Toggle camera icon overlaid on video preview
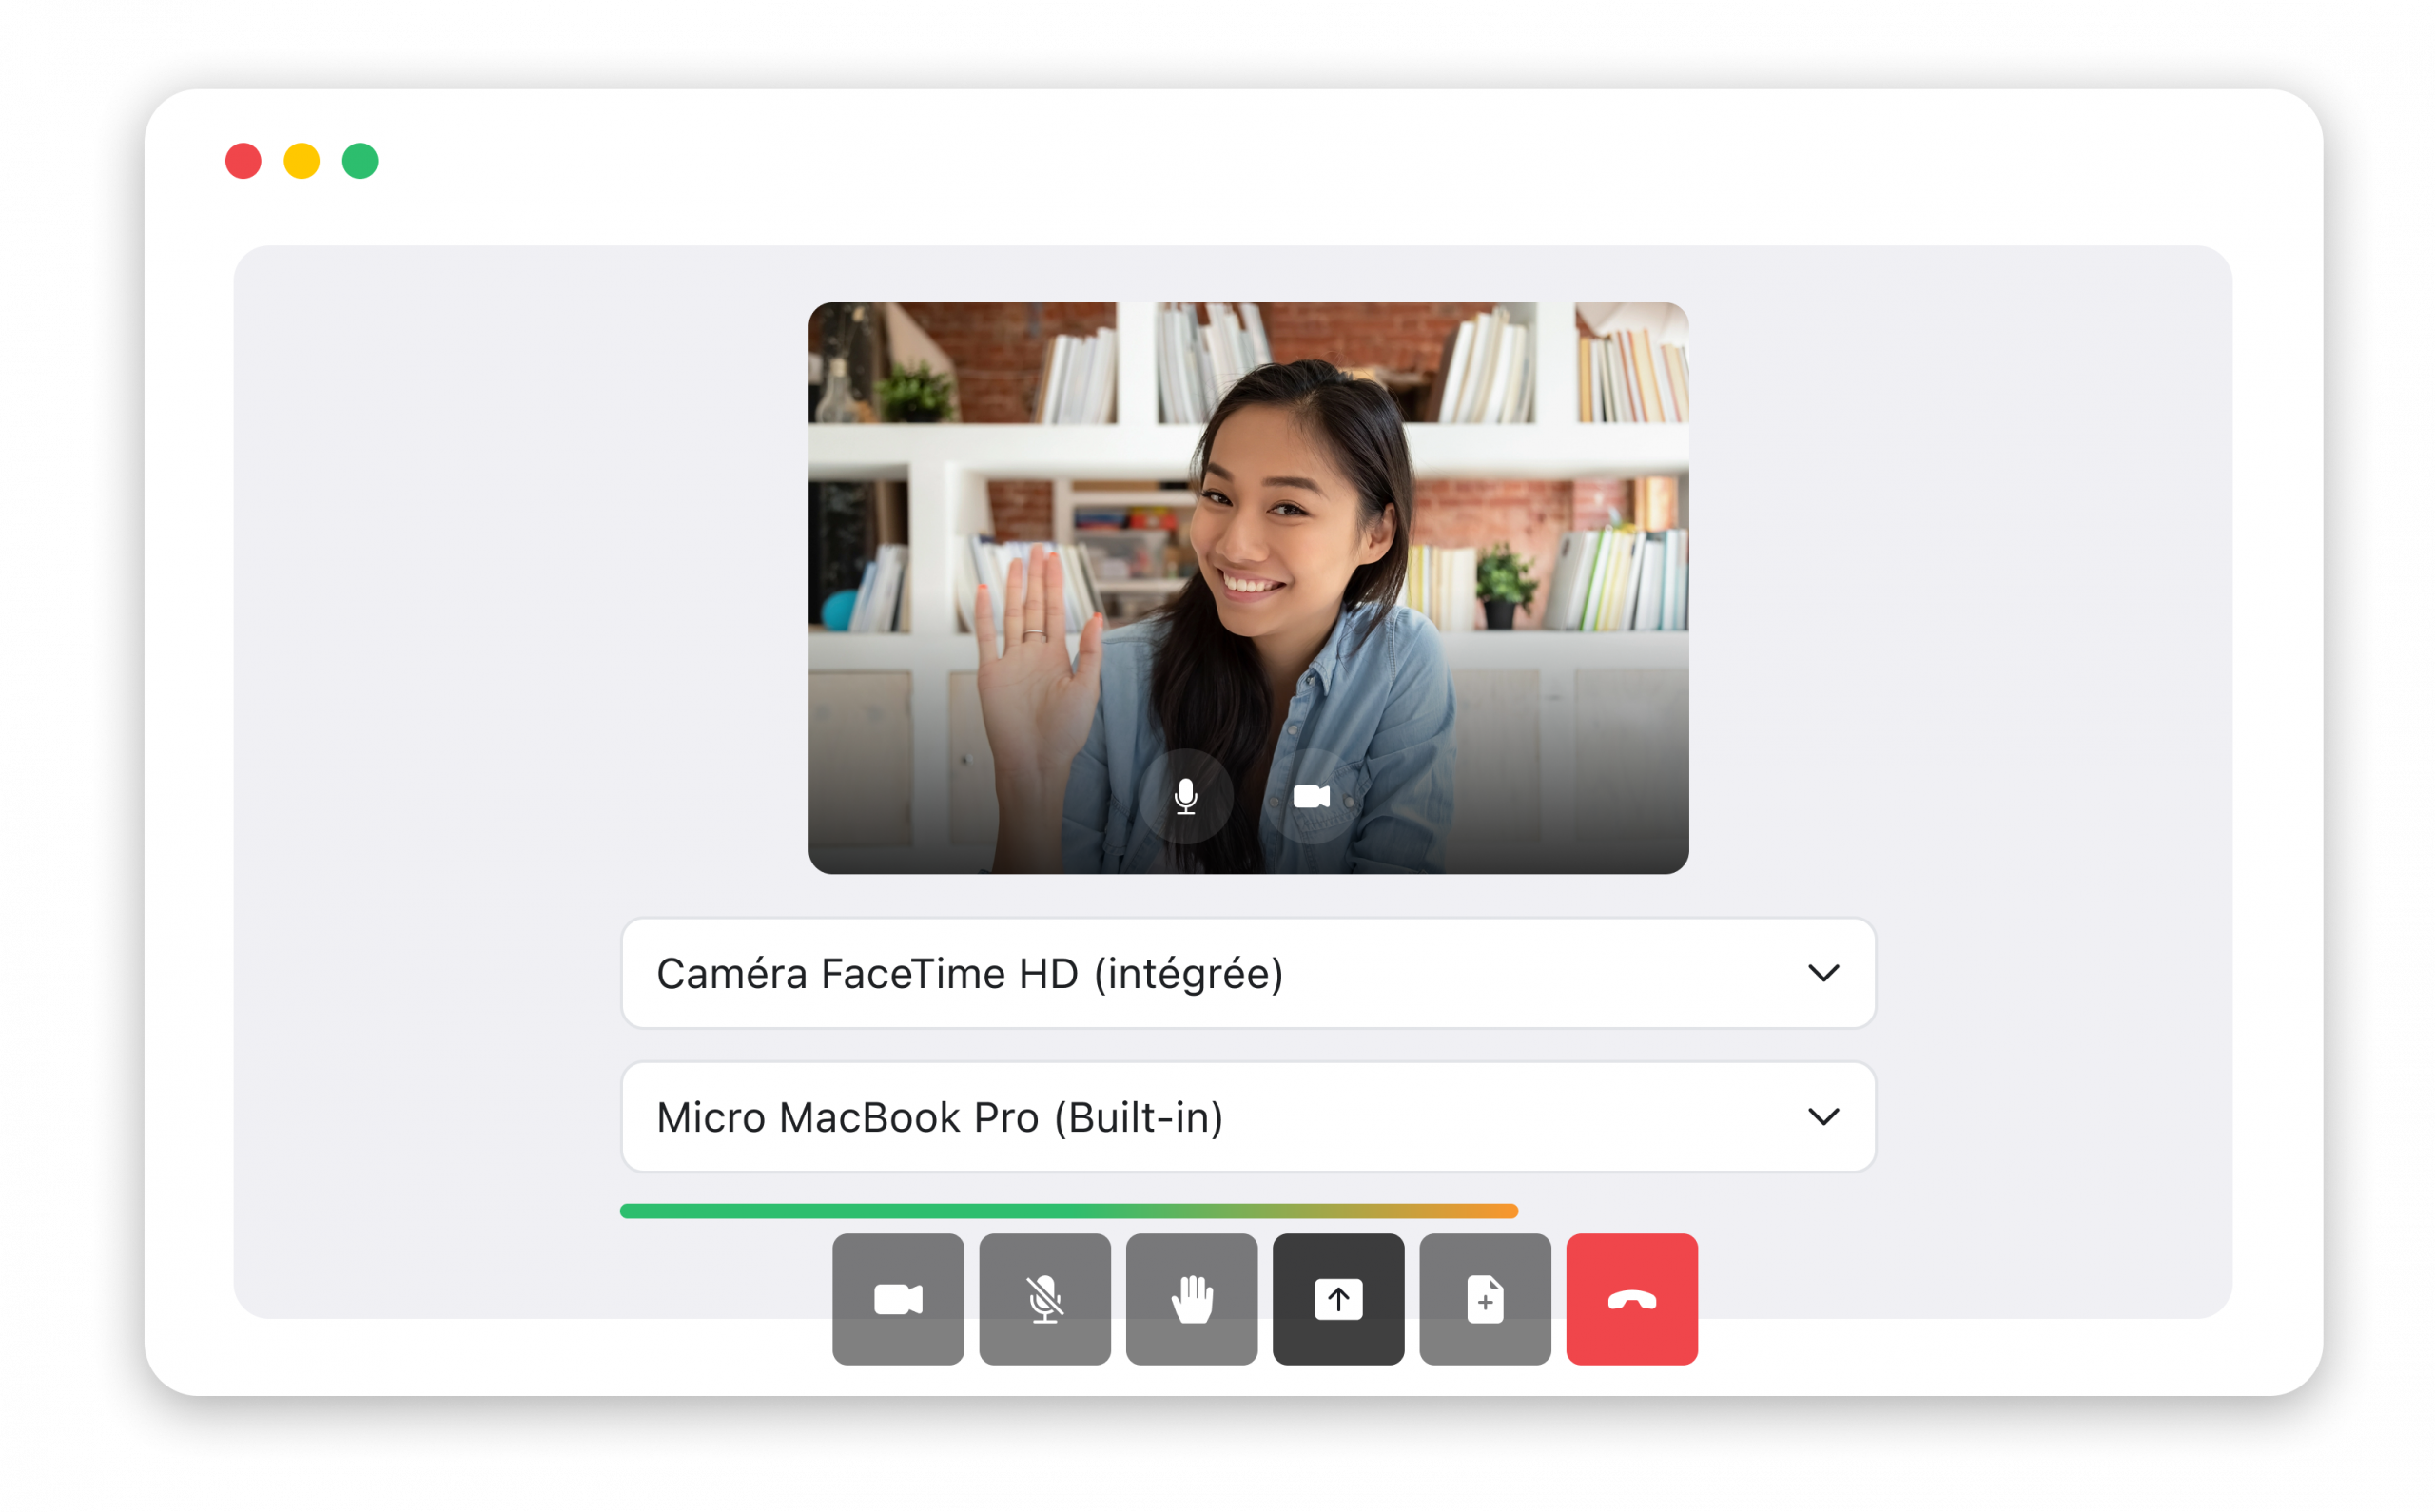The image size is (2435, 1512). click(1311, 797)
